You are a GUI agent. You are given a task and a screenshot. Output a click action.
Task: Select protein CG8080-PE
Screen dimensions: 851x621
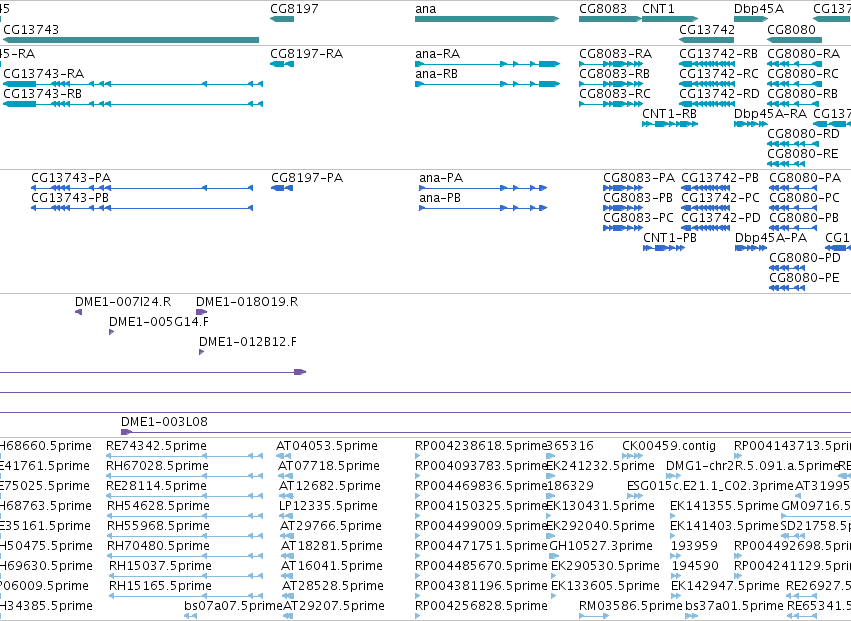[787, 289]
